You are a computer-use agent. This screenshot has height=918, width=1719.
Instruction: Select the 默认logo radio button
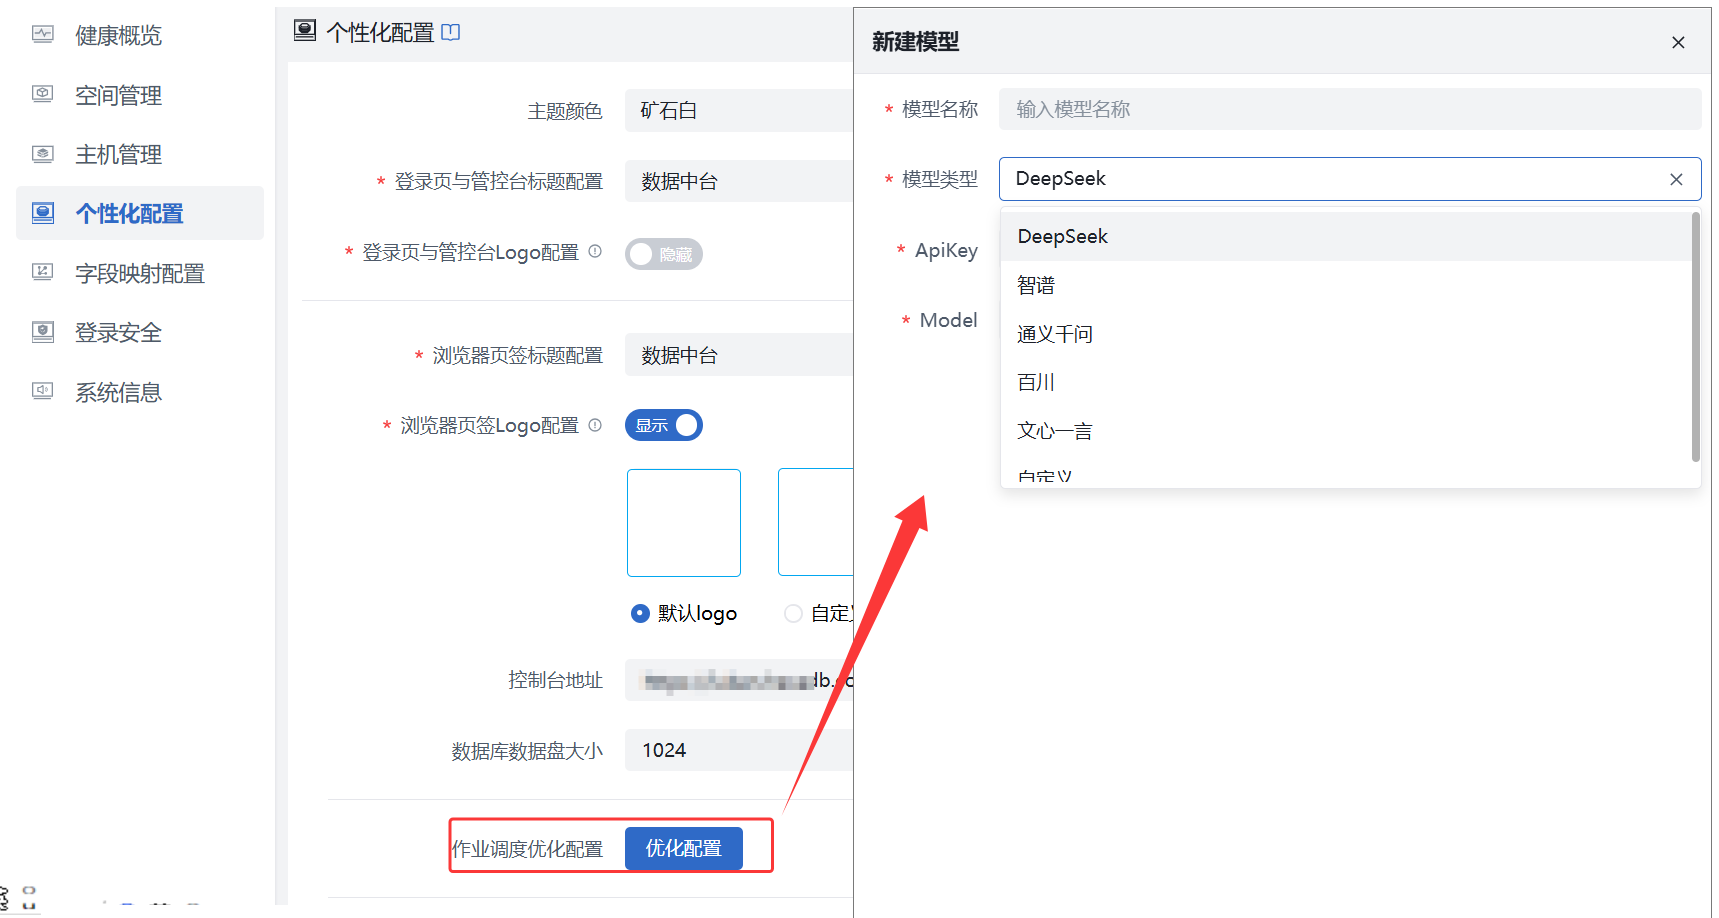point(639,613)
